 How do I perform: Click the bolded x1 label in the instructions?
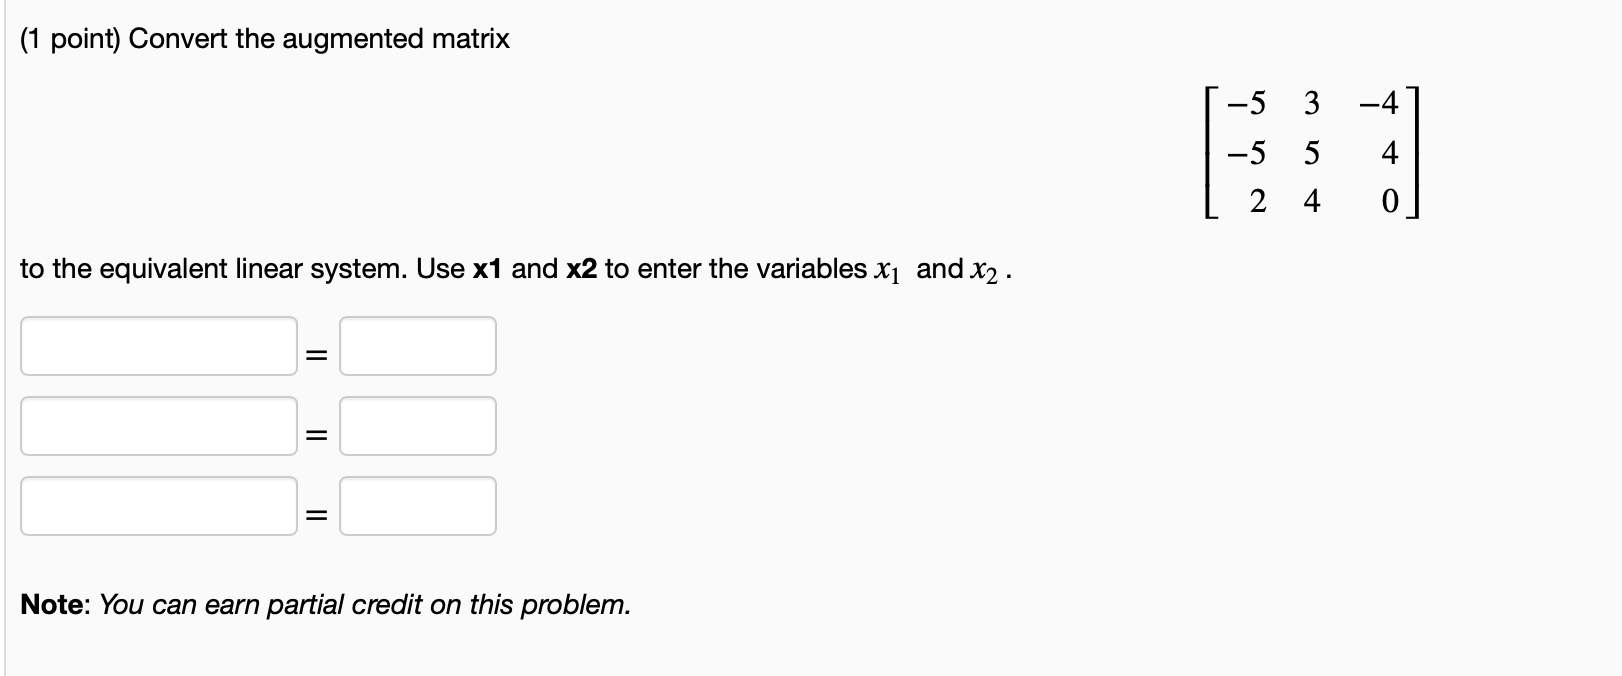coord(487,267)
